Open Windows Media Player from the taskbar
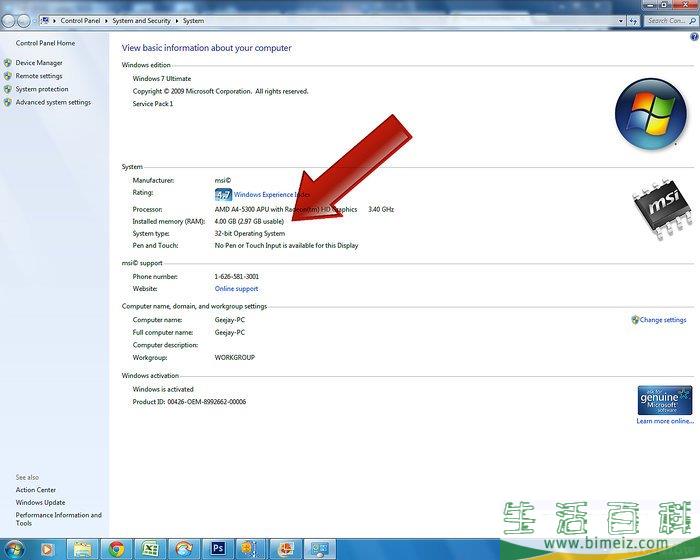The height and width of the screenshot is (560, 700). coord(48,548)
